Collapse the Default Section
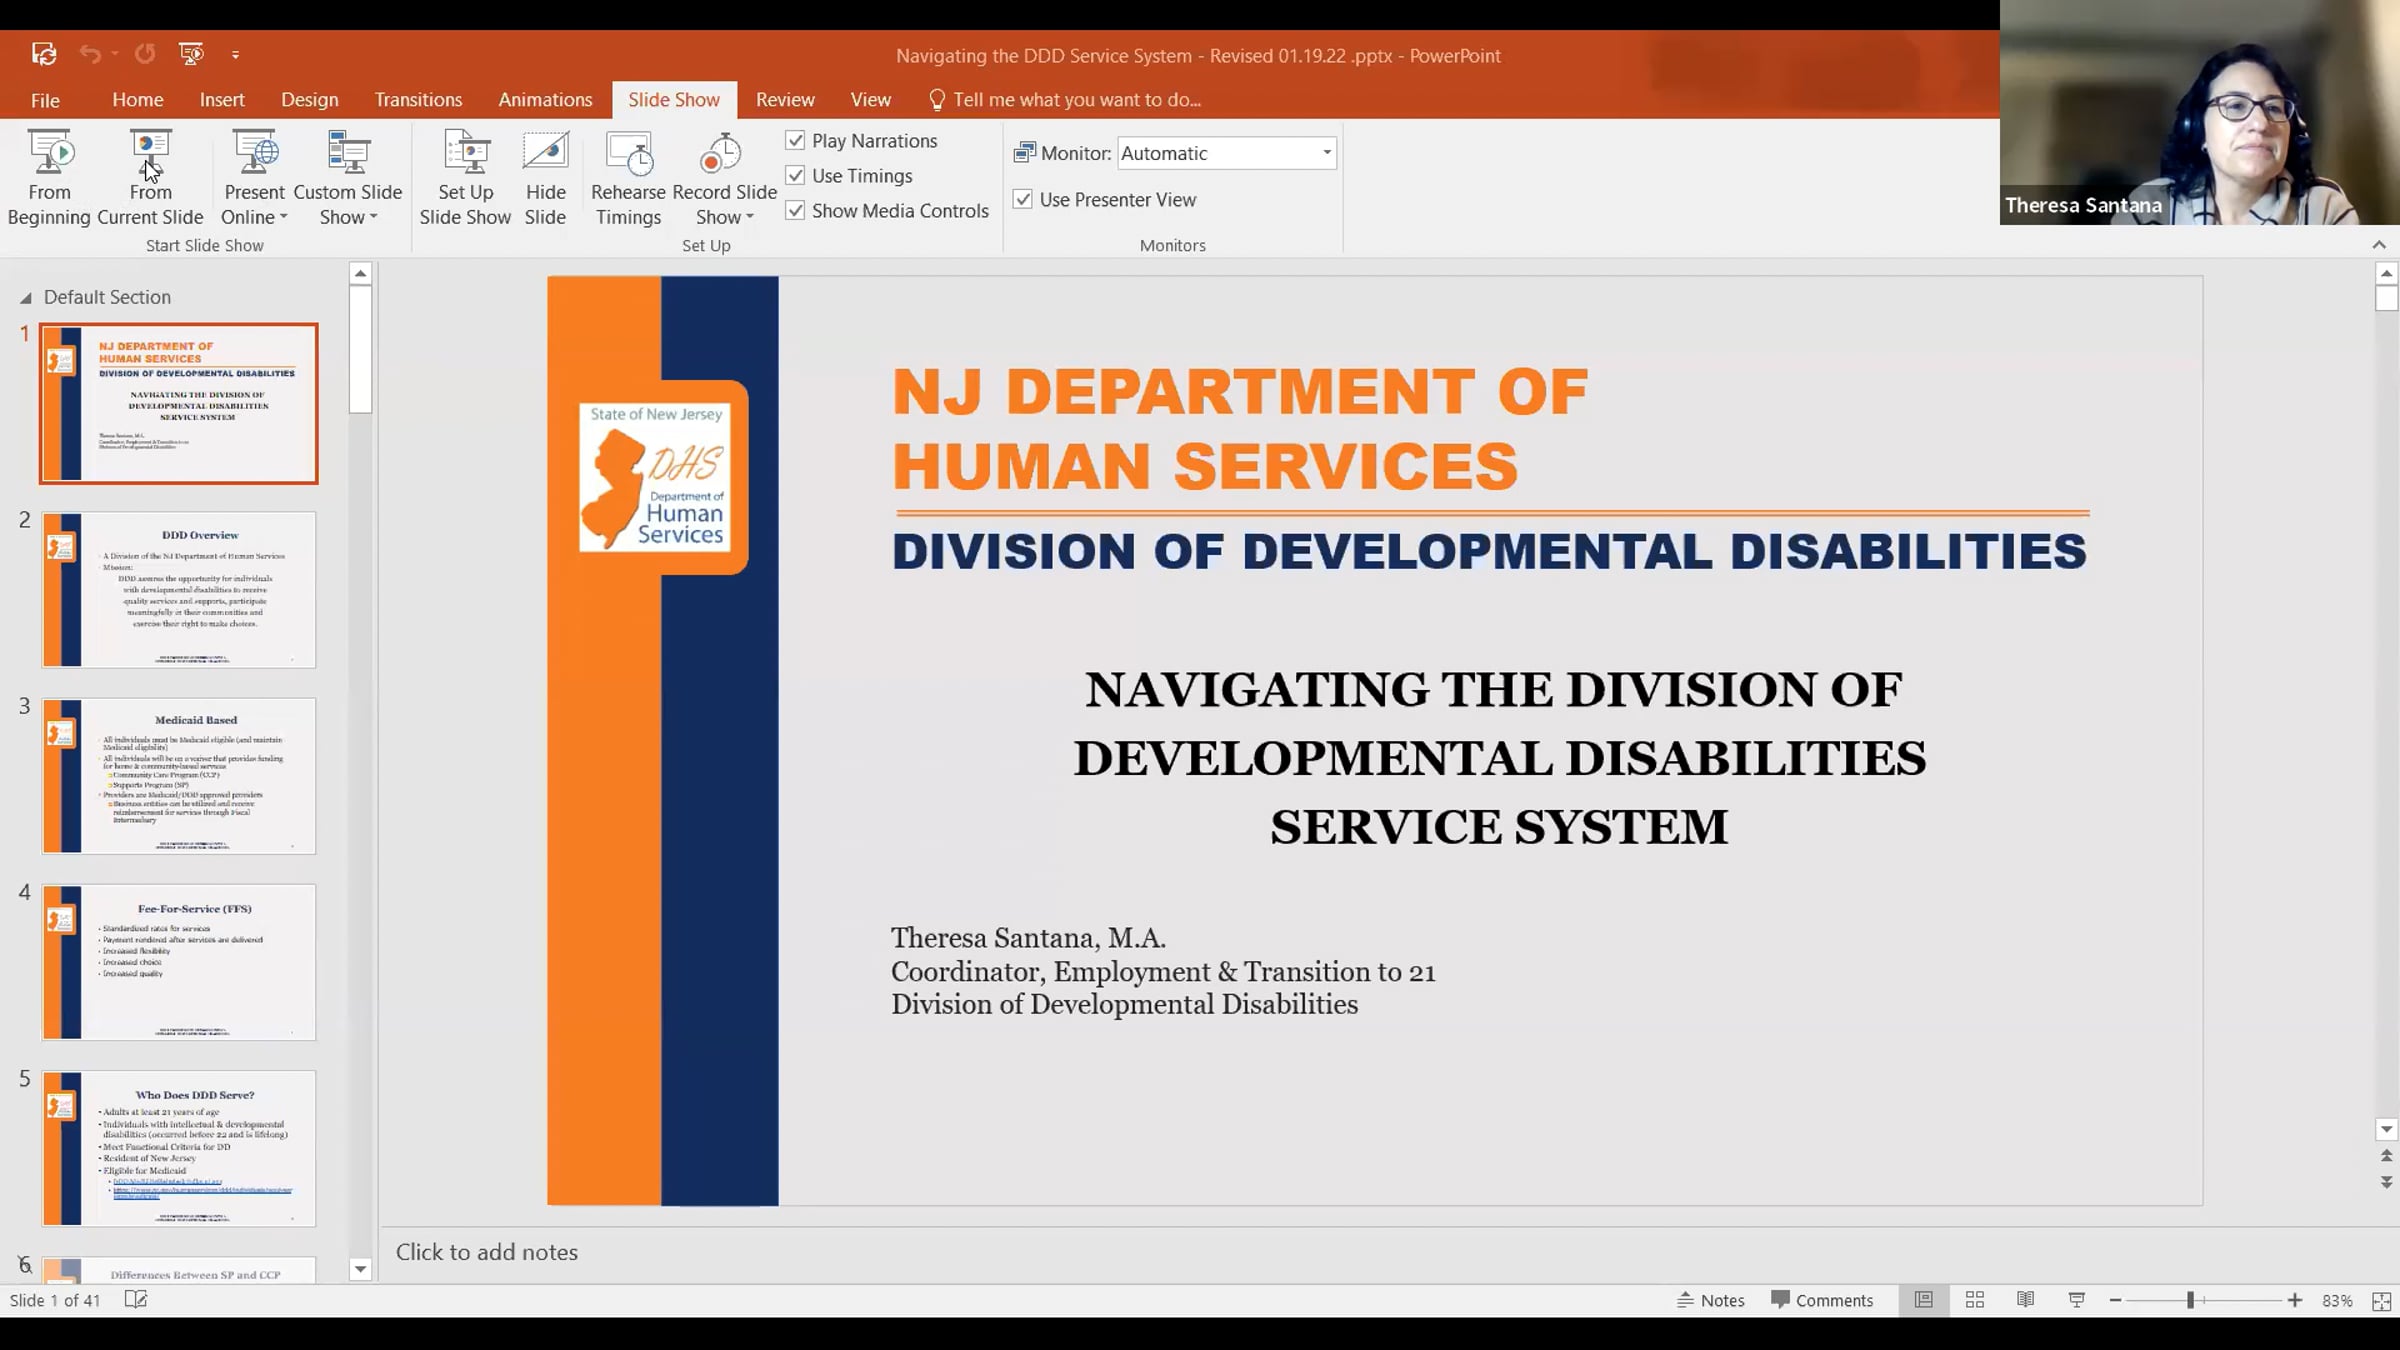 [x=26, y=298]
